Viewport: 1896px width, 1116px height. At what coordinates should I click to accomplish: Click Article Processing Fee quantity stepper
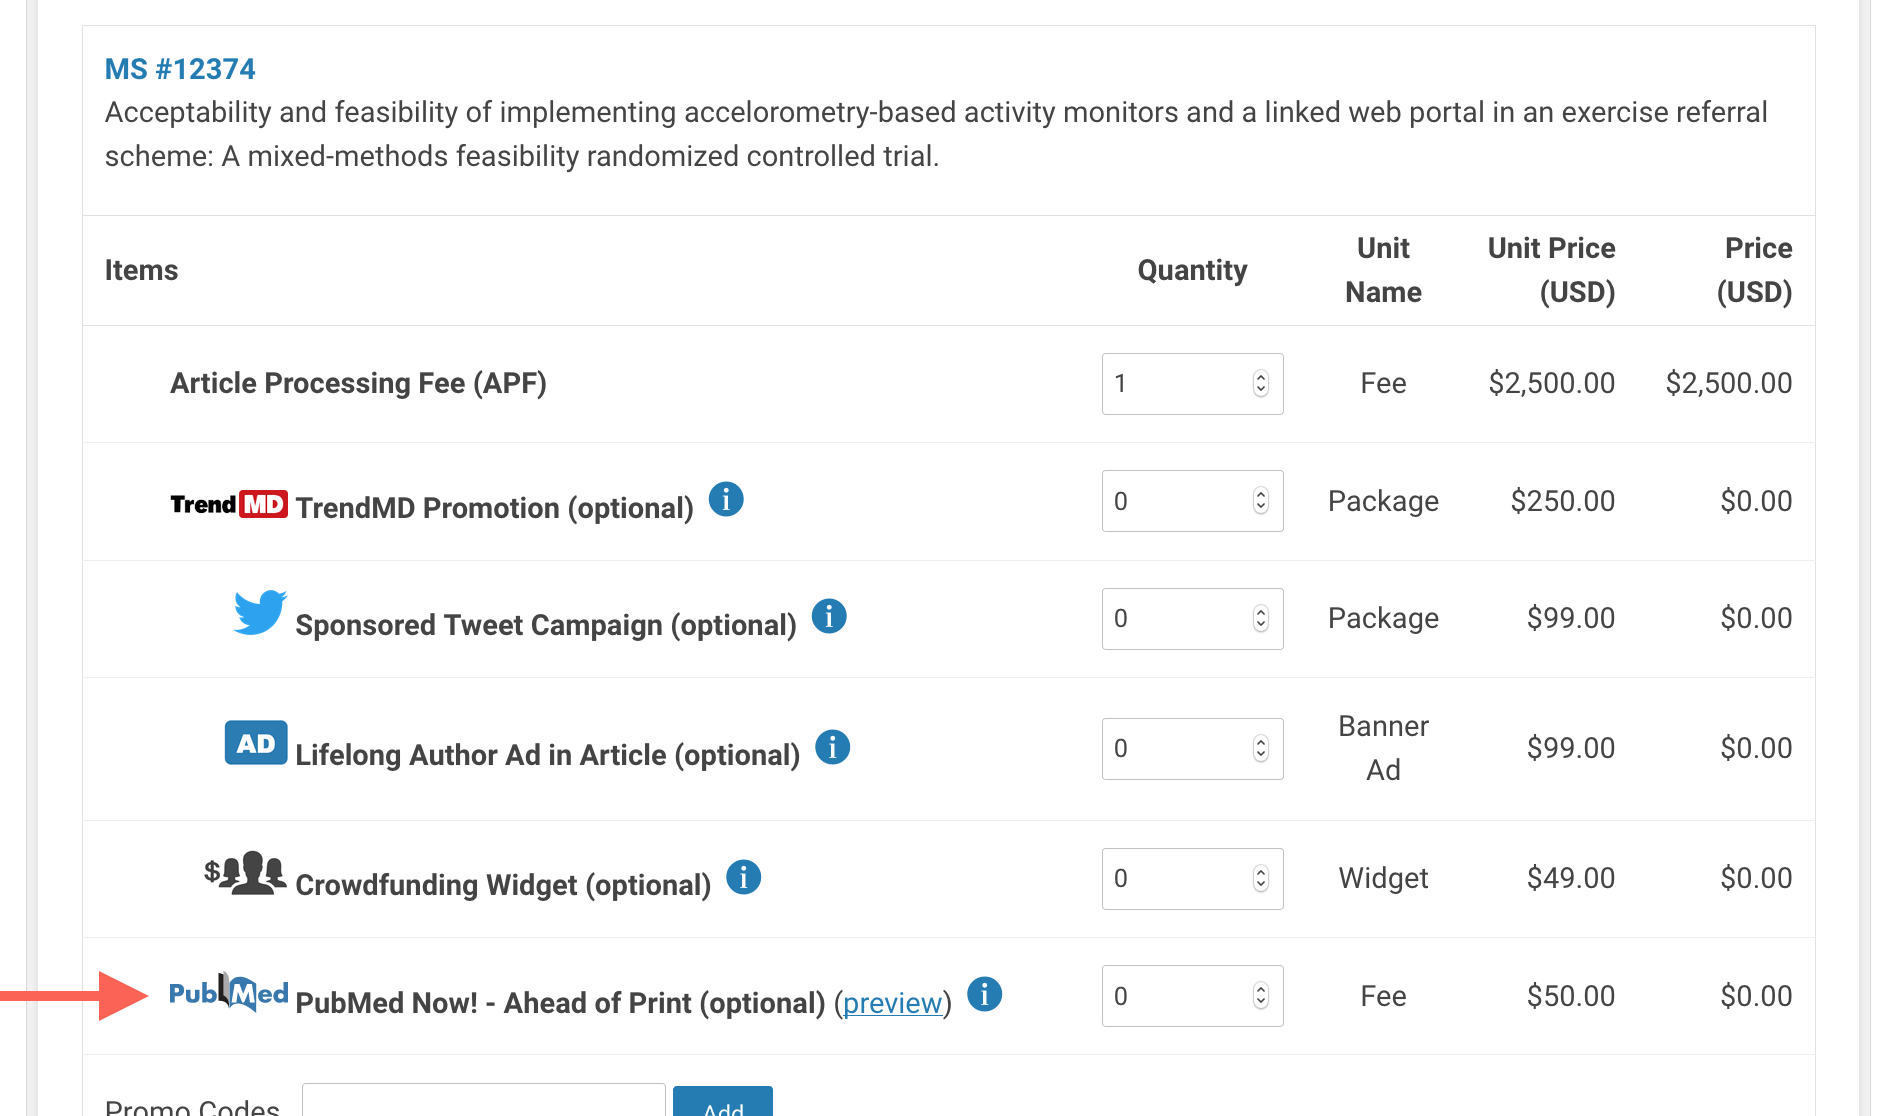pyautogui.click(x=1260, y=384)
